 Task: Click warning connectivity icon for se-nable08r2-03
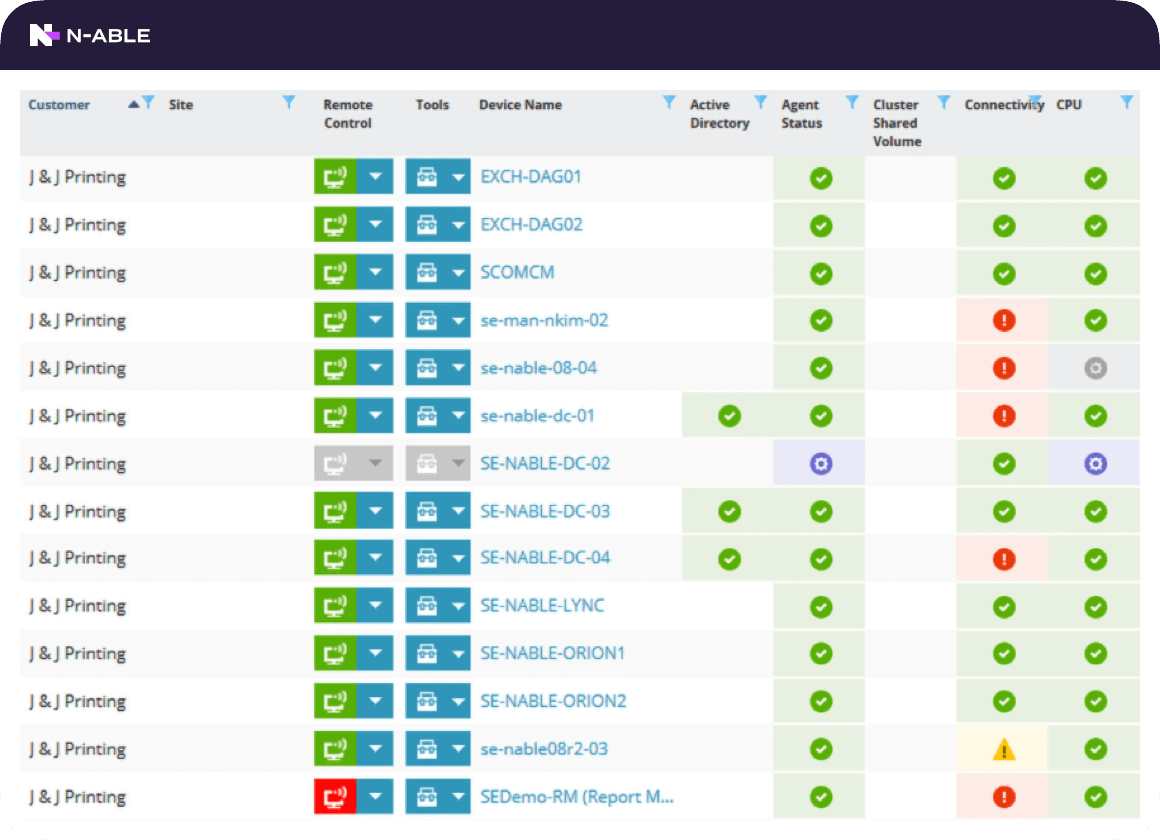(x=1003, y=749)
